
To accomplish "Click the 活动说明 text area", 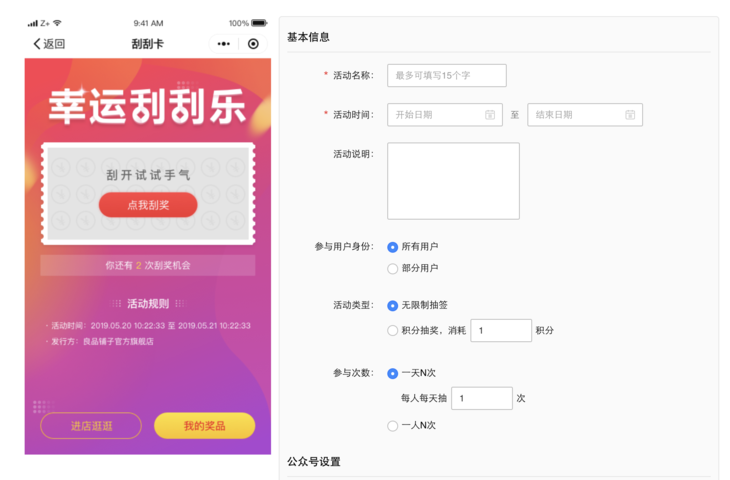I will point(453,181).
